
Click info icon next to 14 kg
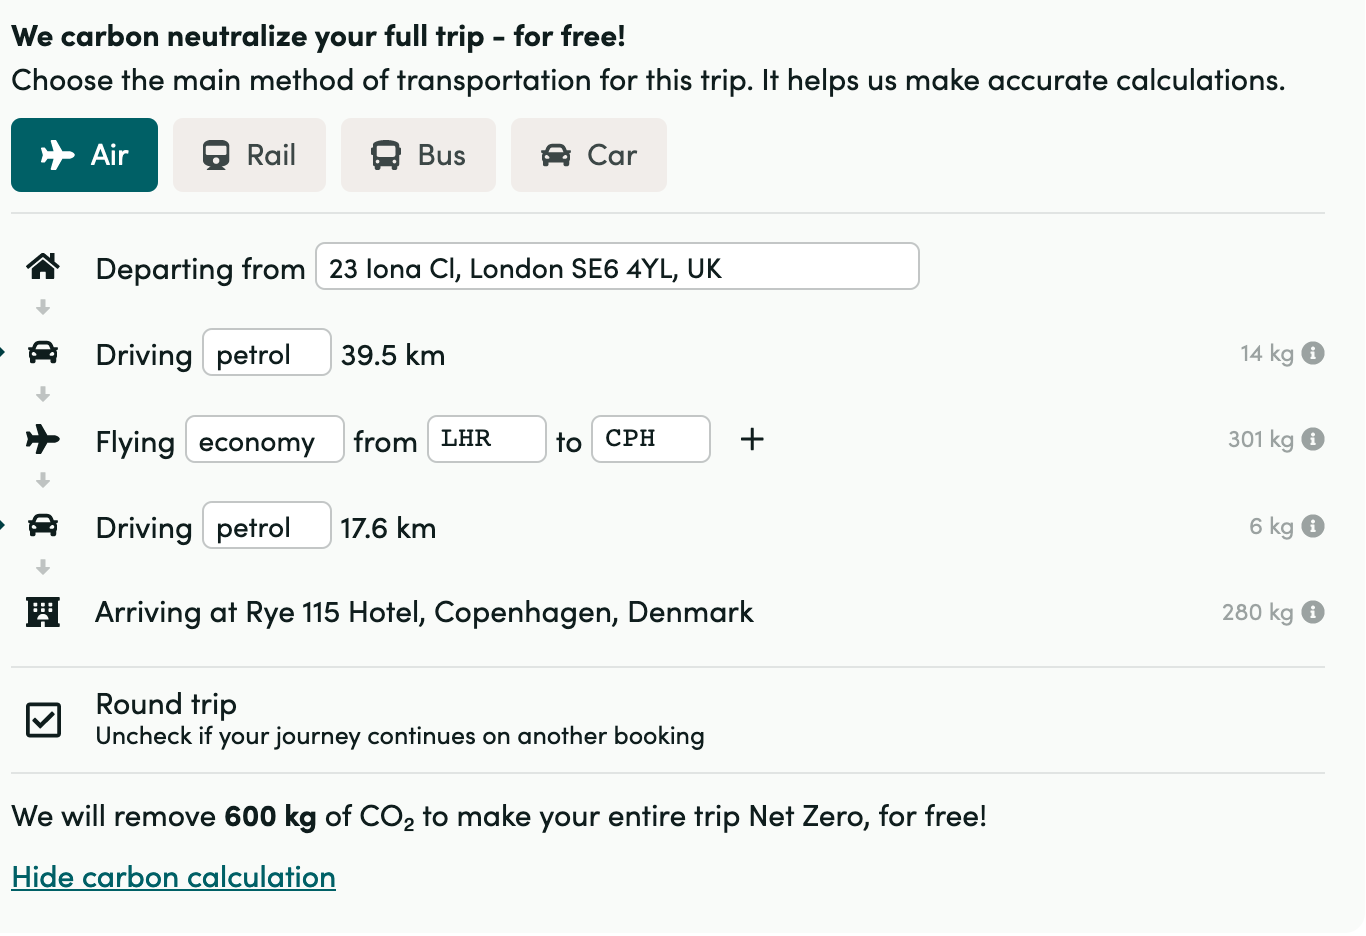click(x=1314, y=353)
